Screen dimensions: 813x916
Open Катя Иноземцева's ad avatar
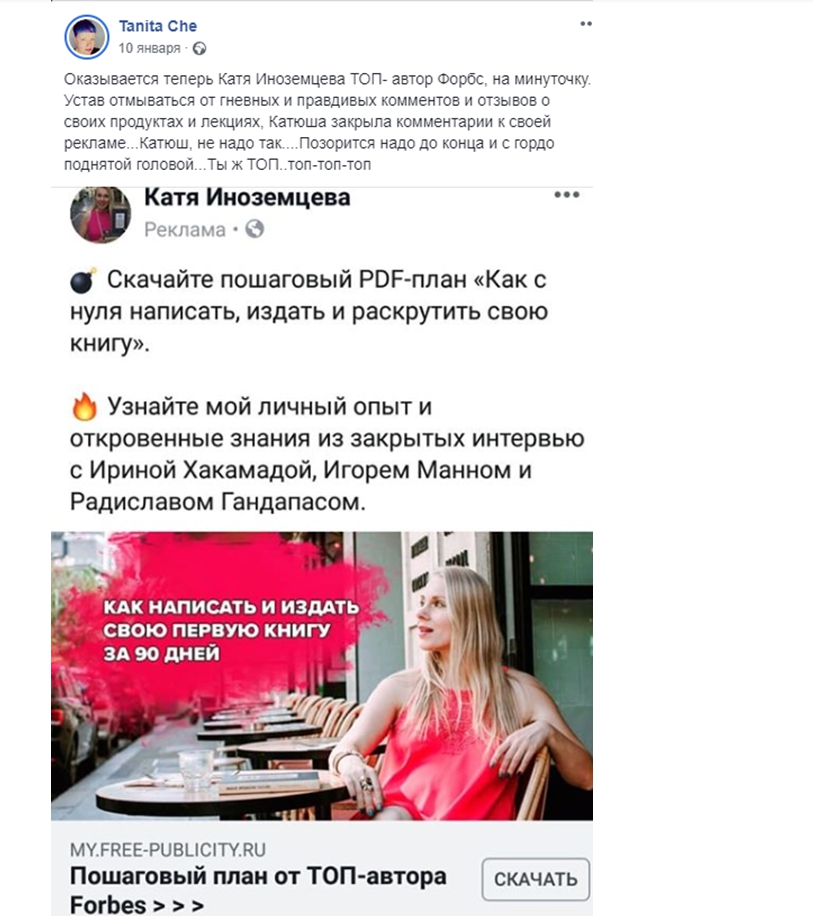tap(100, 214)
